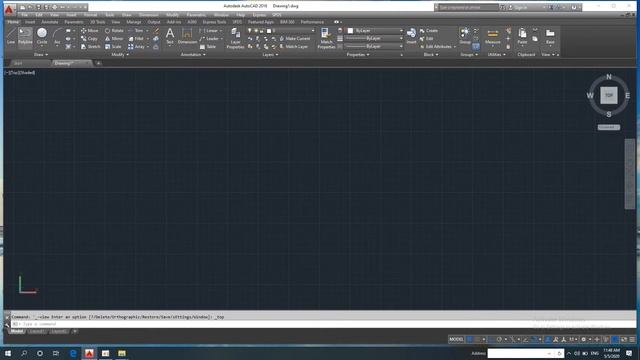Click the Move tool
Screen dimensions: 640x360
(89, 31)
